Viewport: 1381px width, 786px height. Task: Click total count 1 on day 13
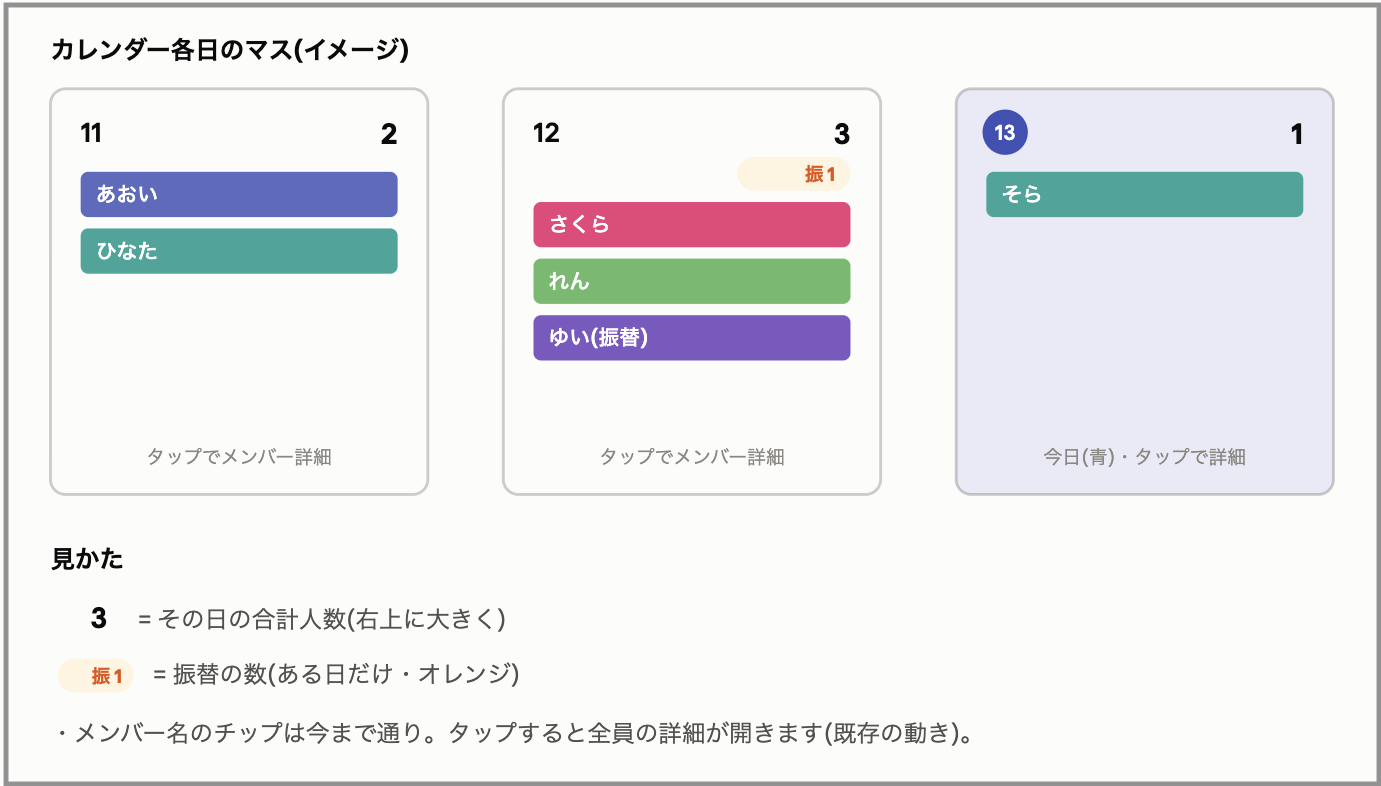point(1297,134)
